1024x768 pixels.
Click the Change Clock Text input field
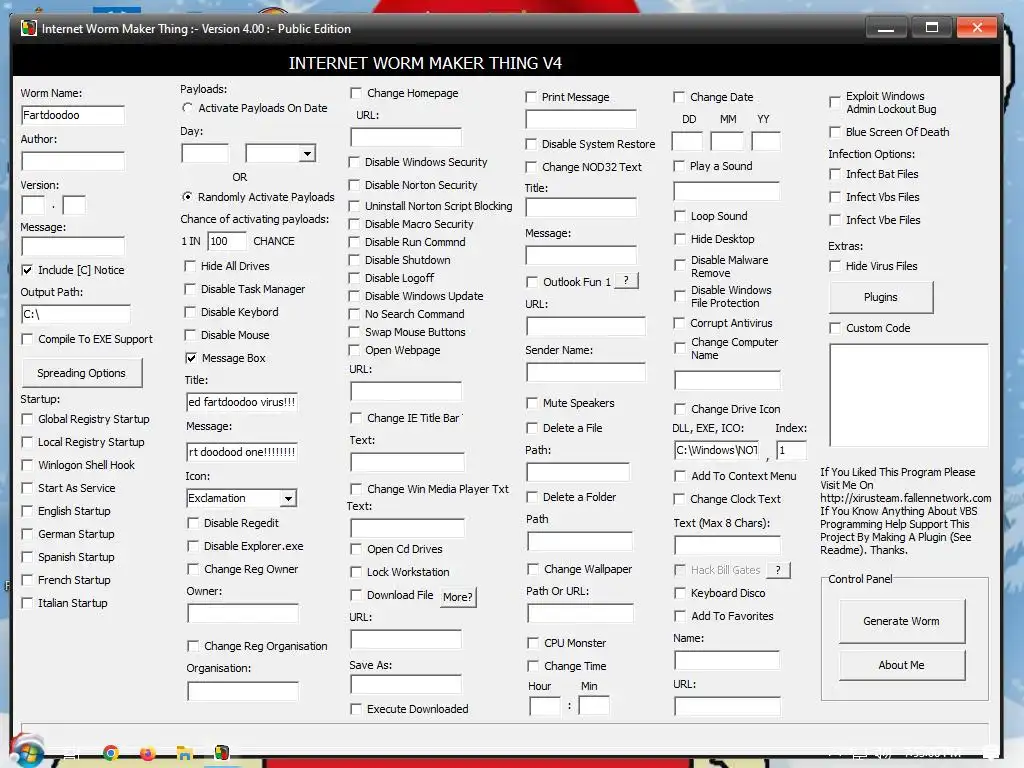728,545
